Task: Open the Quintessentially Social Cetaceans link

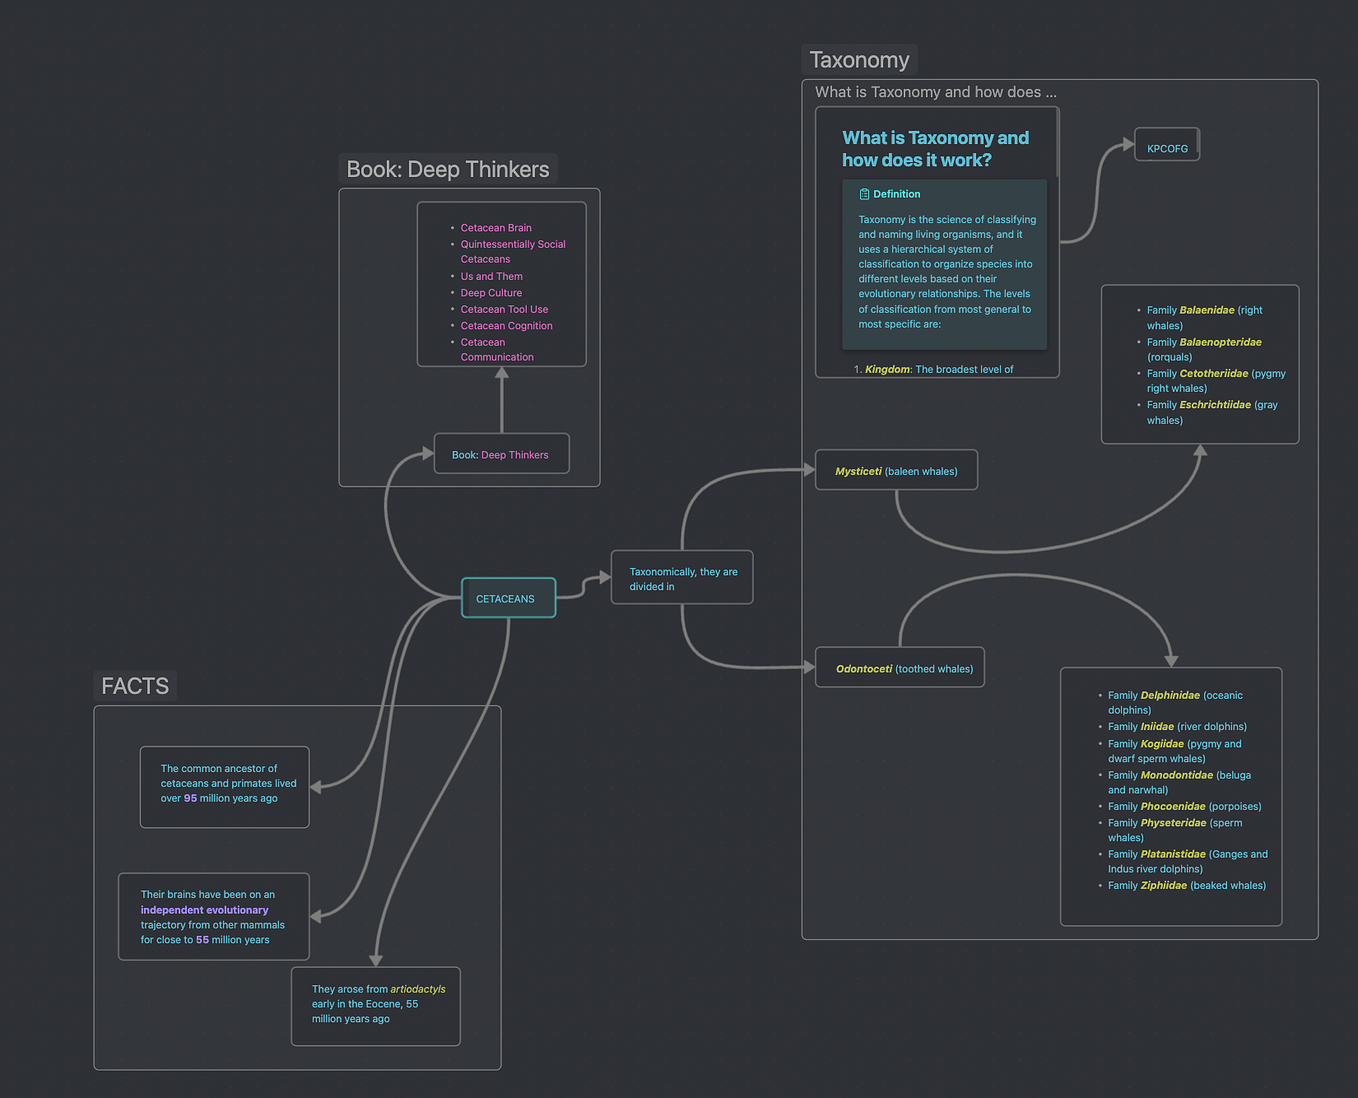Action: tap(513, 251)
